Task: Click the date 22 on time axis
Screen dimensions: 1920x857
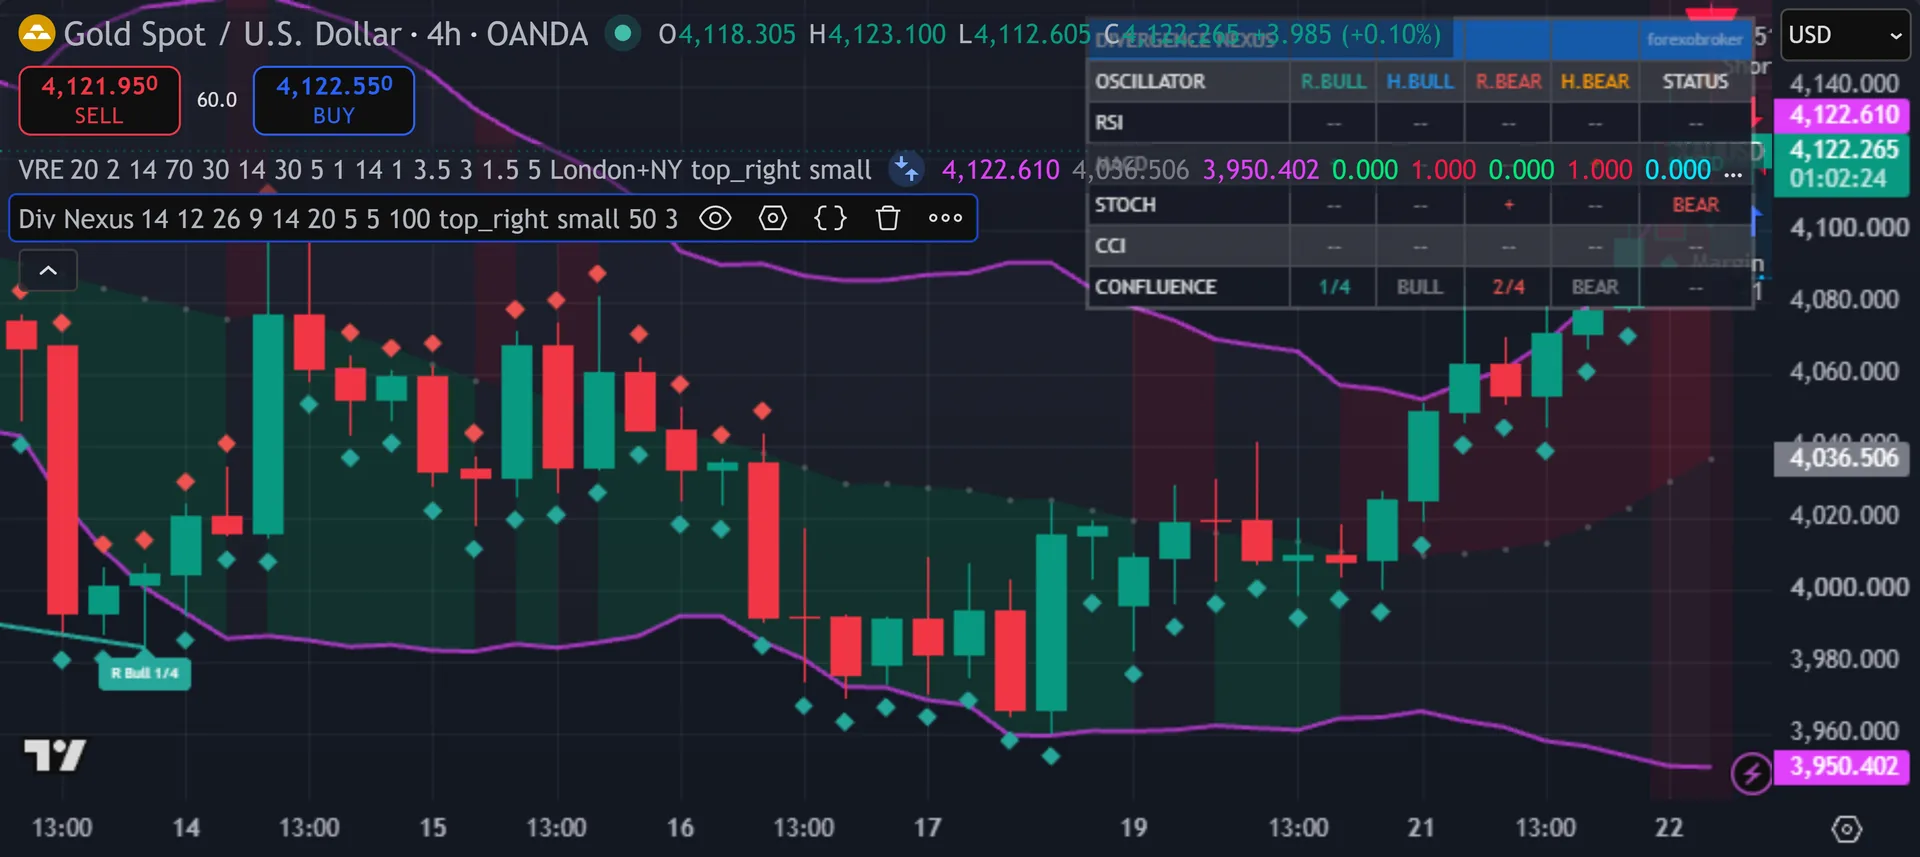Action: coord(1668,828)
